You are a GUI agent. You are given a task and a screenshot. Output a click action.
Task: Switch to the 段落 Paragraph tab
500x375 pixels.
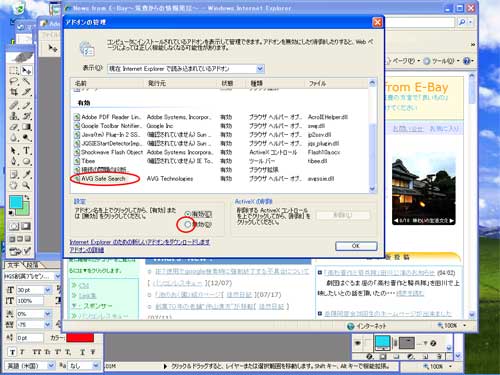[x=33, y=265]
